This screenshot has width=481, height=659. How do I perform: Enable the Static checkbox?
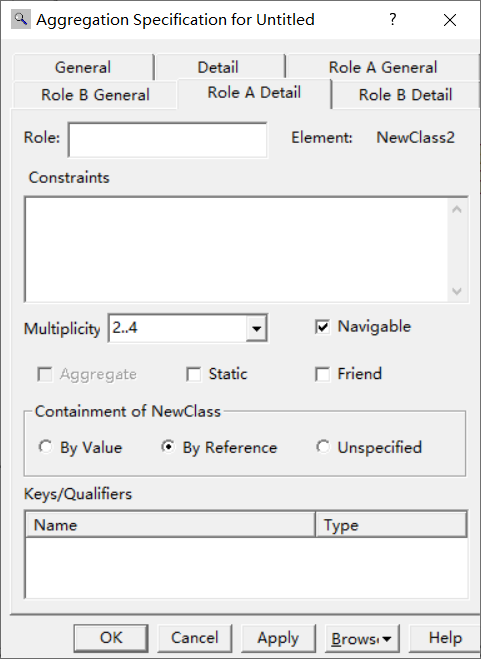(194, 374)
